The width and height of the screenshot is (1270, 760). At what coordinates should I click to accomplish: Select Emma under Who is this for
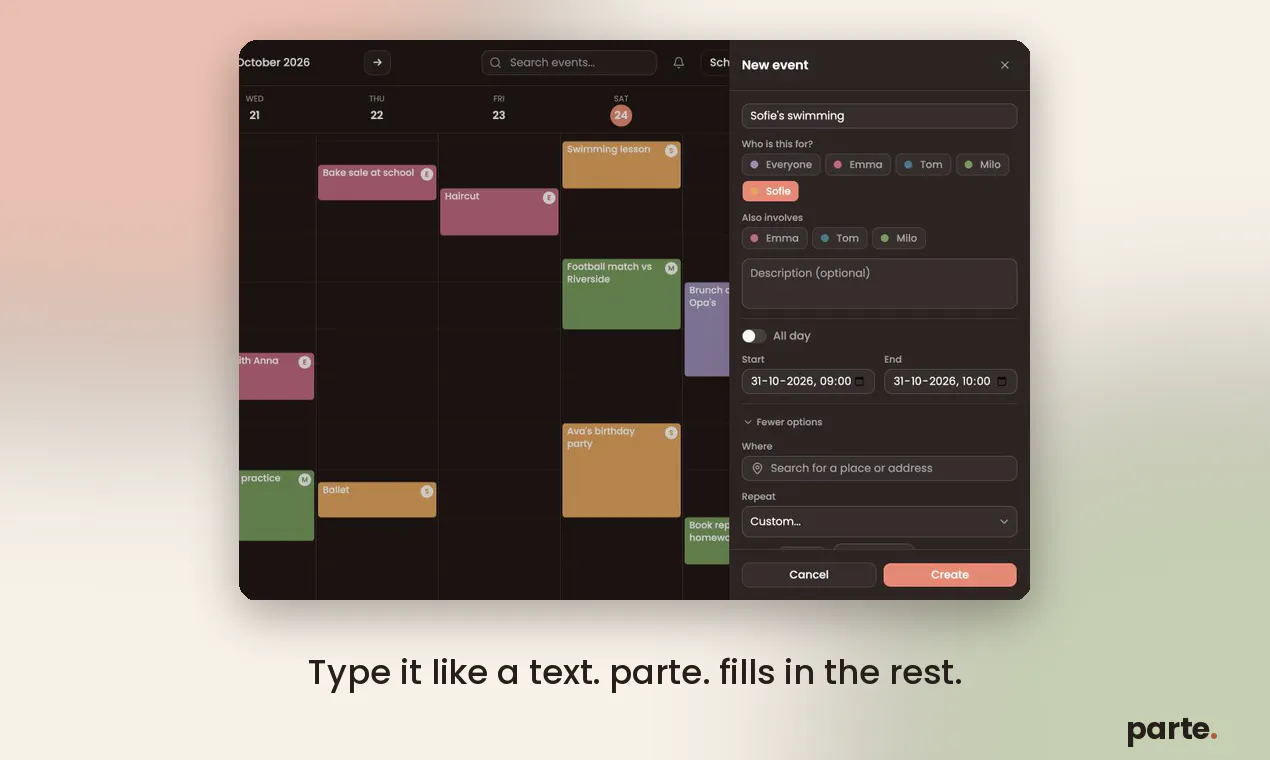858,165
